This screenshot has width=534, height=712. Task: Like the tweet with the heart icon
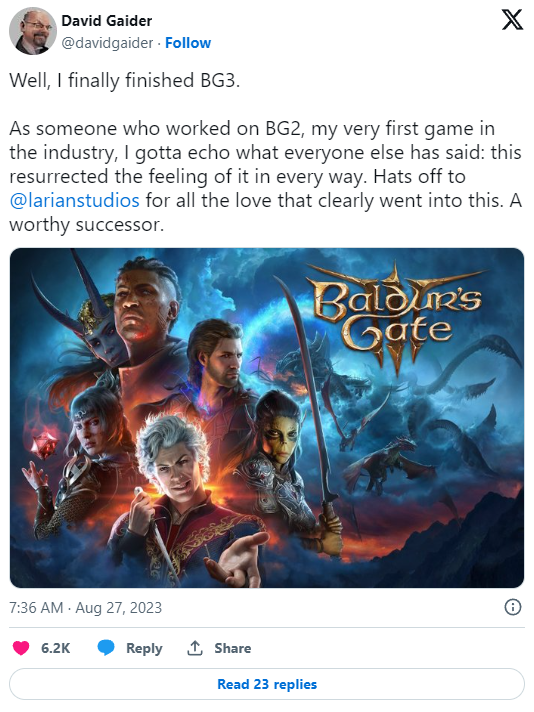click(x=21, y=648)
